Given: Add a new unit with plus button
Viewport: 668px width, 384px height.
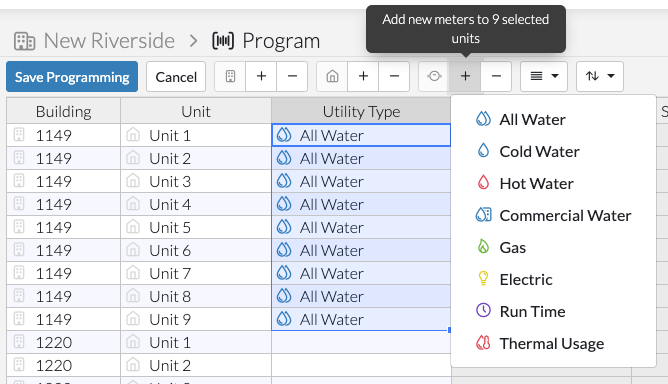Looking at the screenshot, I should [363, 76].
